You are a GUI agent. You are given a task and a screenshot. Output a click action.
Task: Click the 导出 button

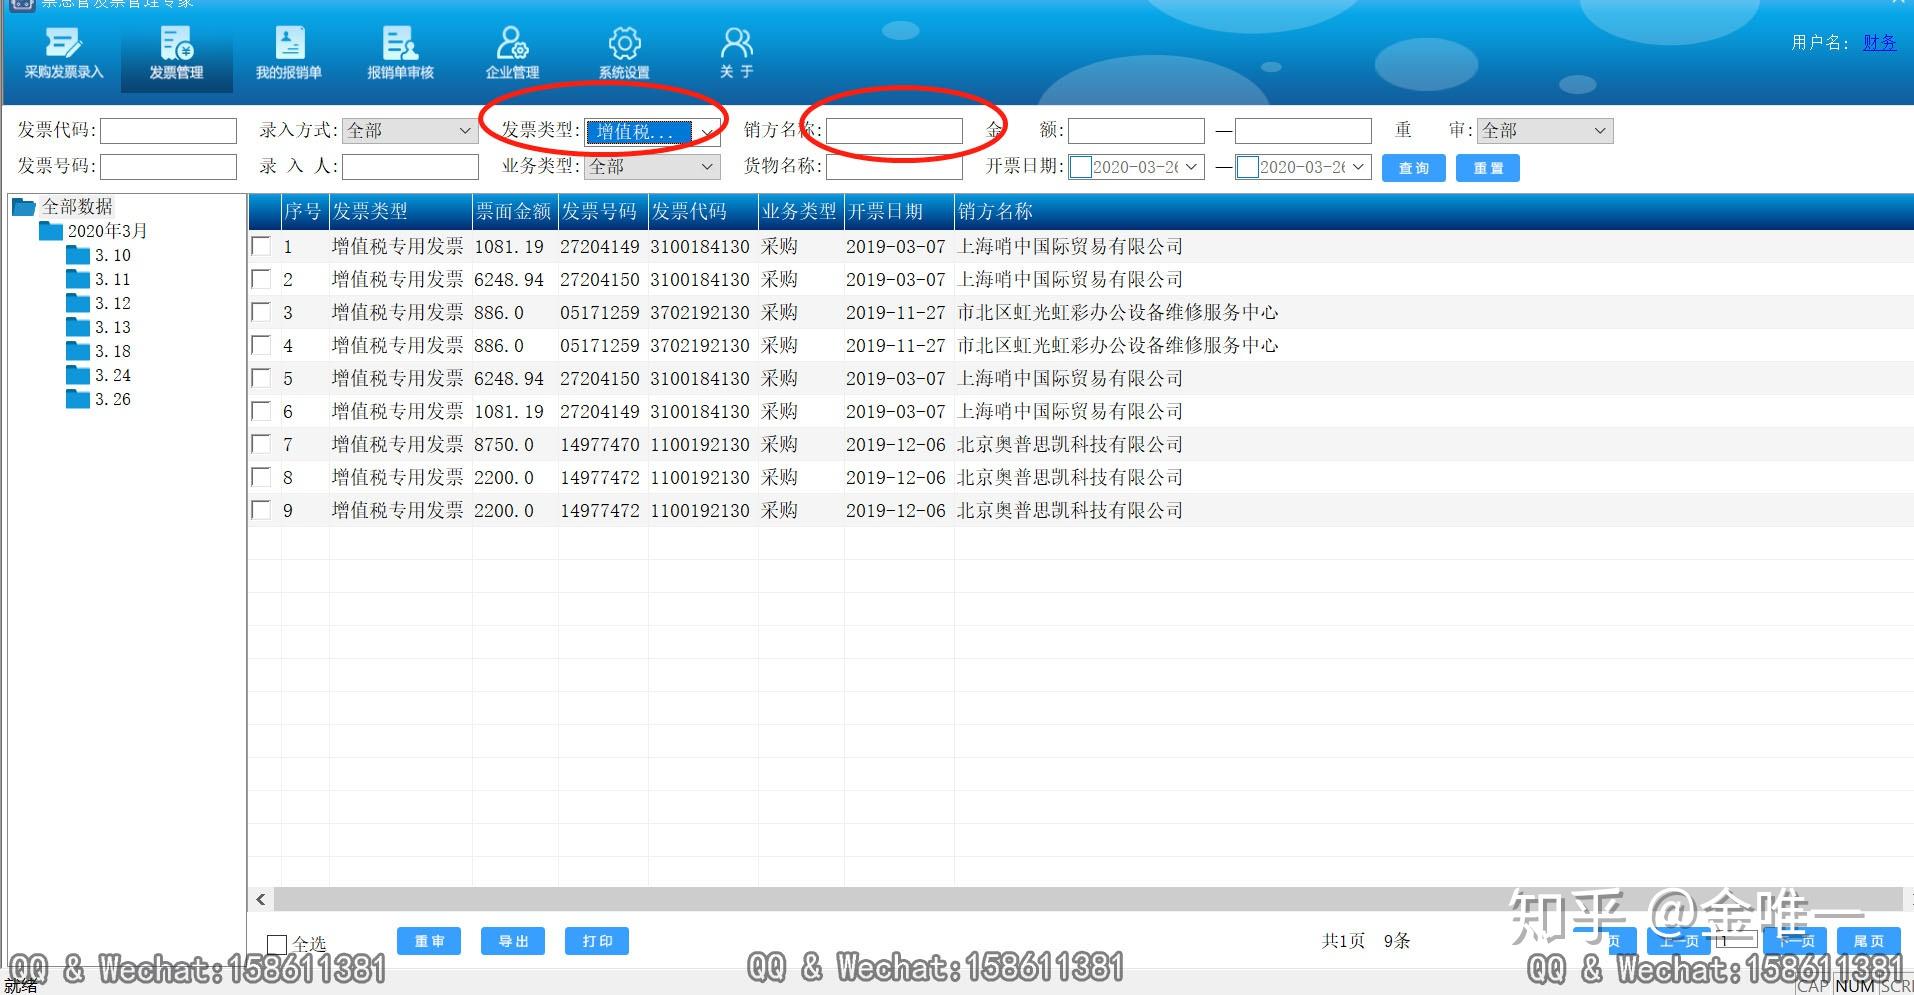[x=513, y=941]
